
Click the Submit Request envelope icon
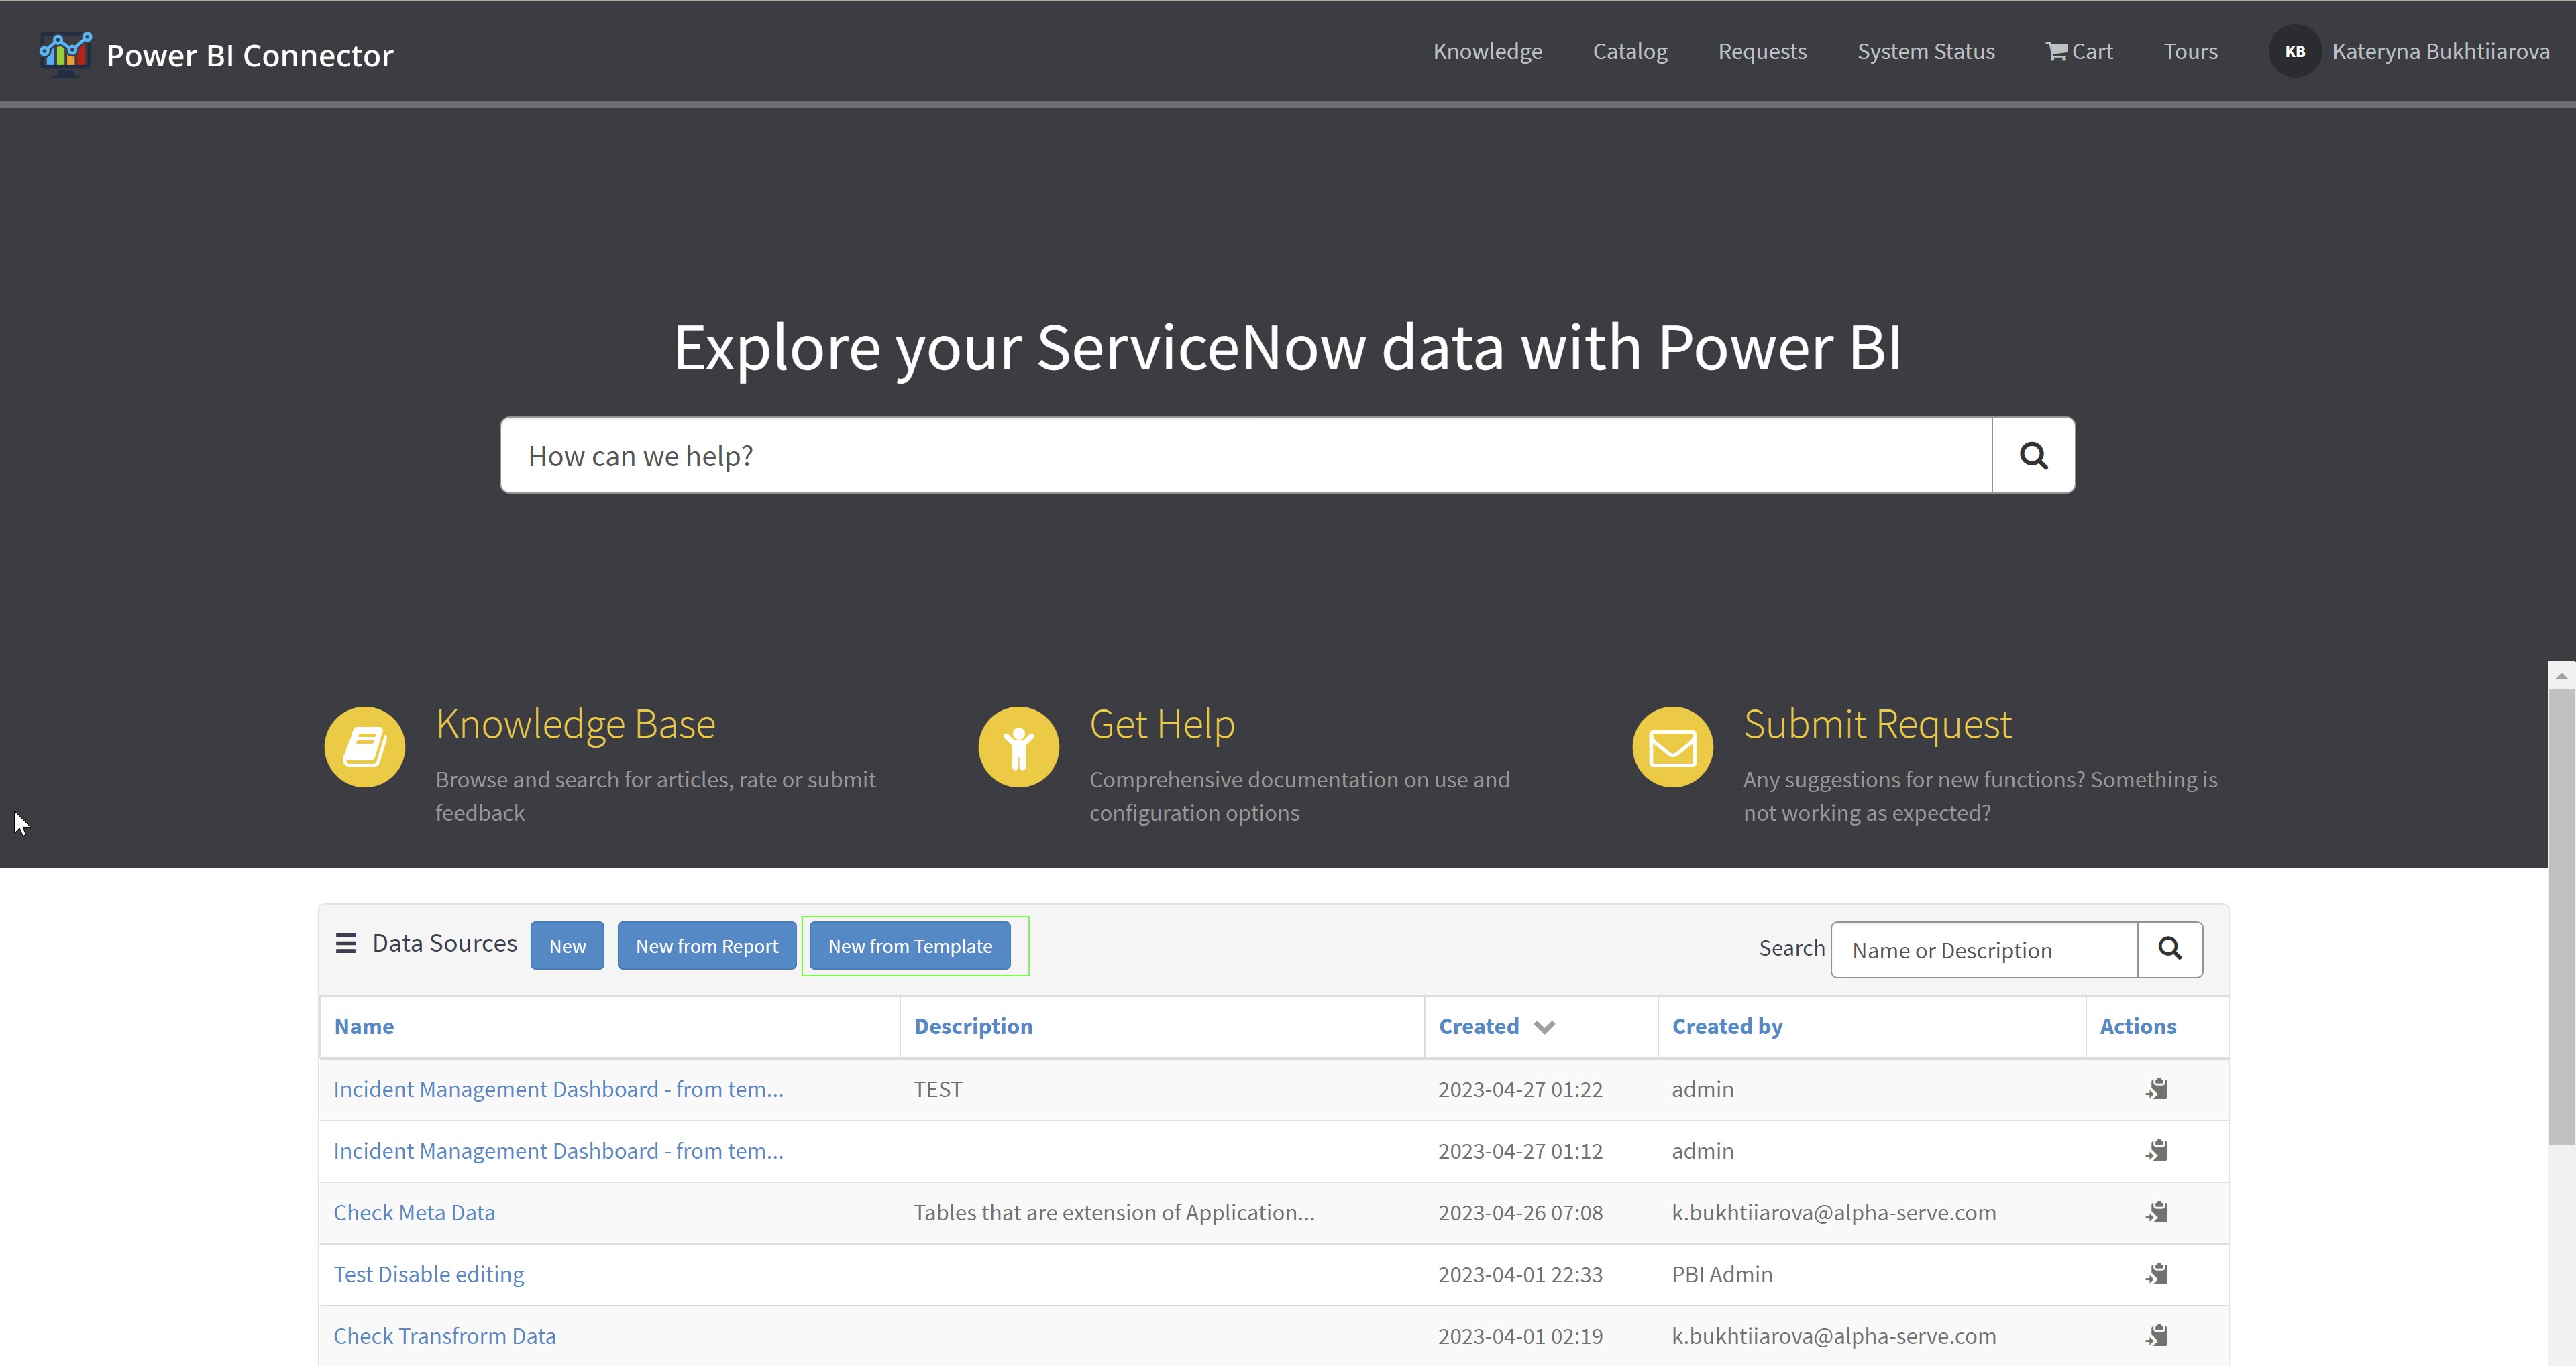tap(1672, 747)
